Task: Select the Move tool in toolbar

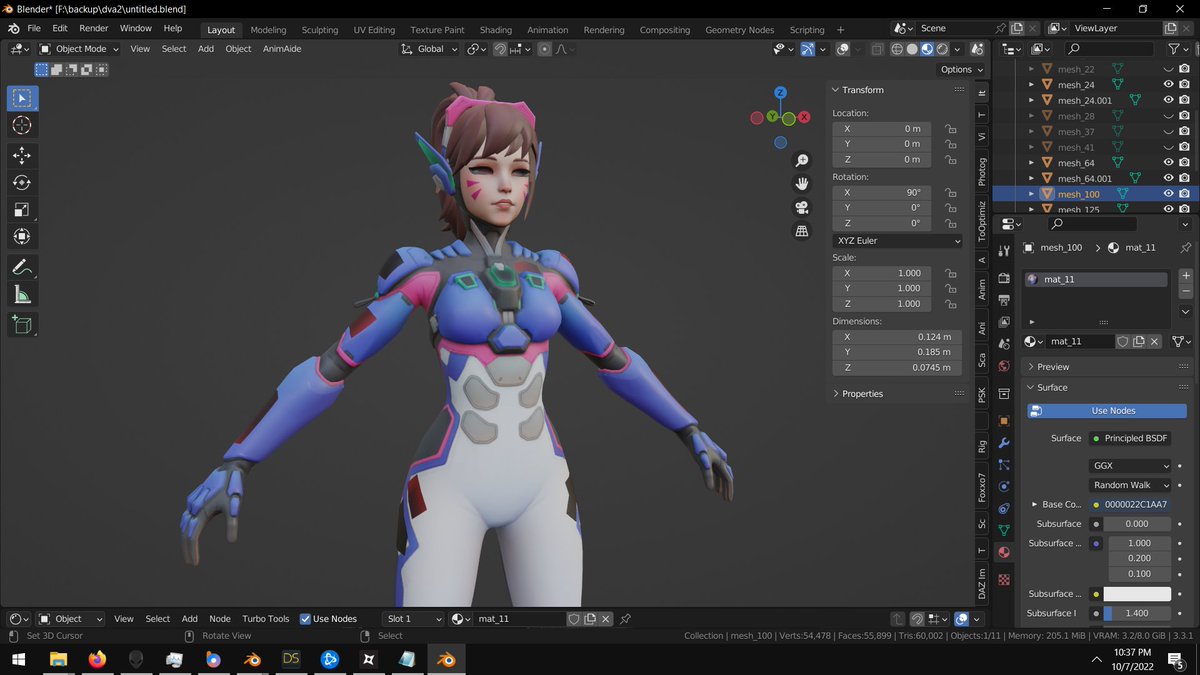Action: [22, 155]
